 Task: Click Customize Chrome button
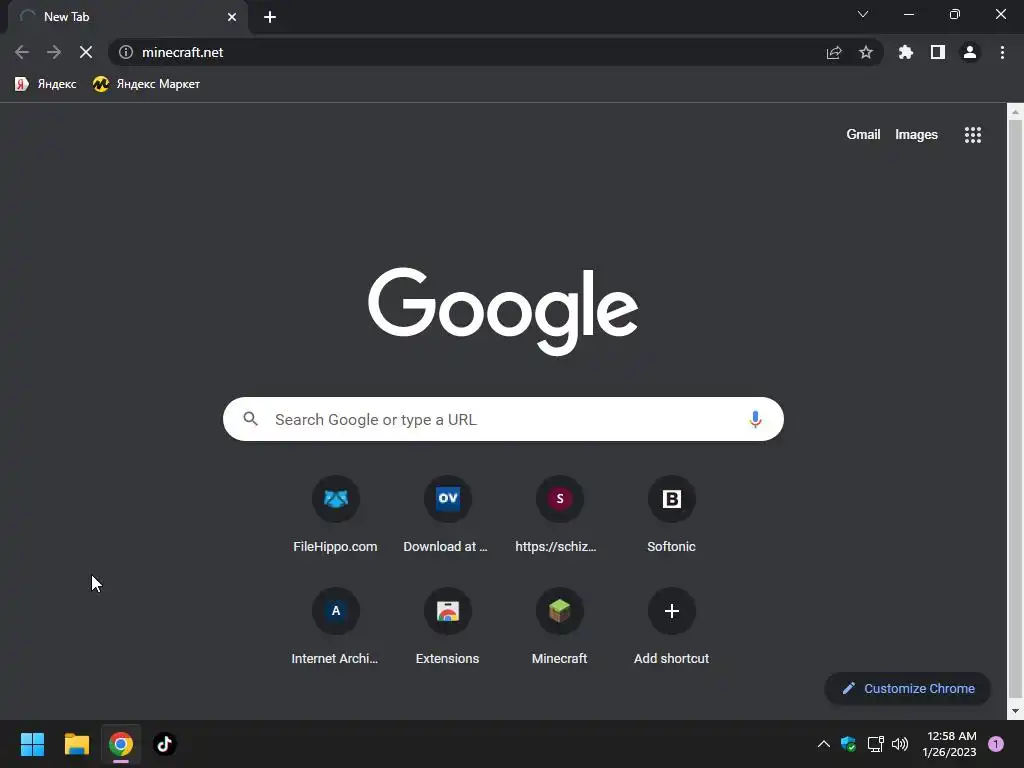[x=908, y=688]
